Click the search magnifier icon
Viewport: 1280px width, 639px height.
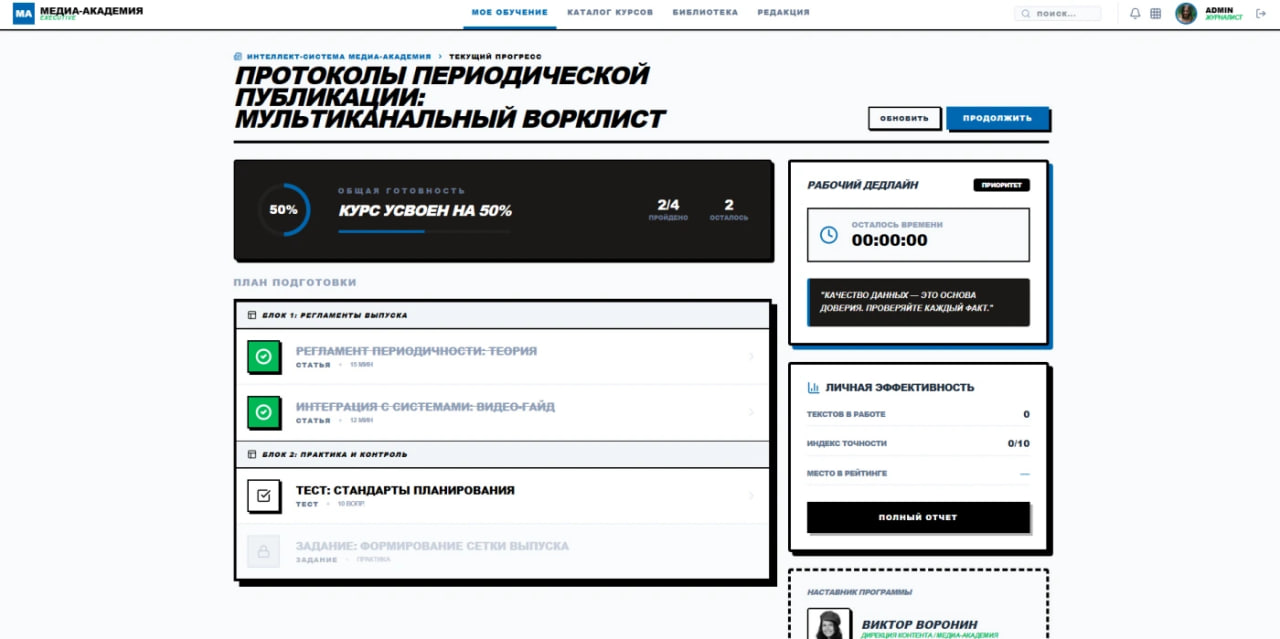point(1027,14)
